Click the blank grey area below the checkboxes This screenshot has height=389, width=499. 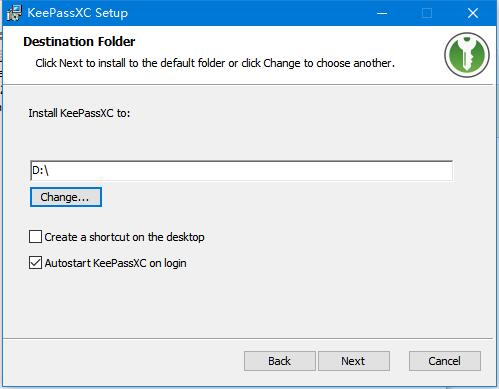(x=248, y=305)
